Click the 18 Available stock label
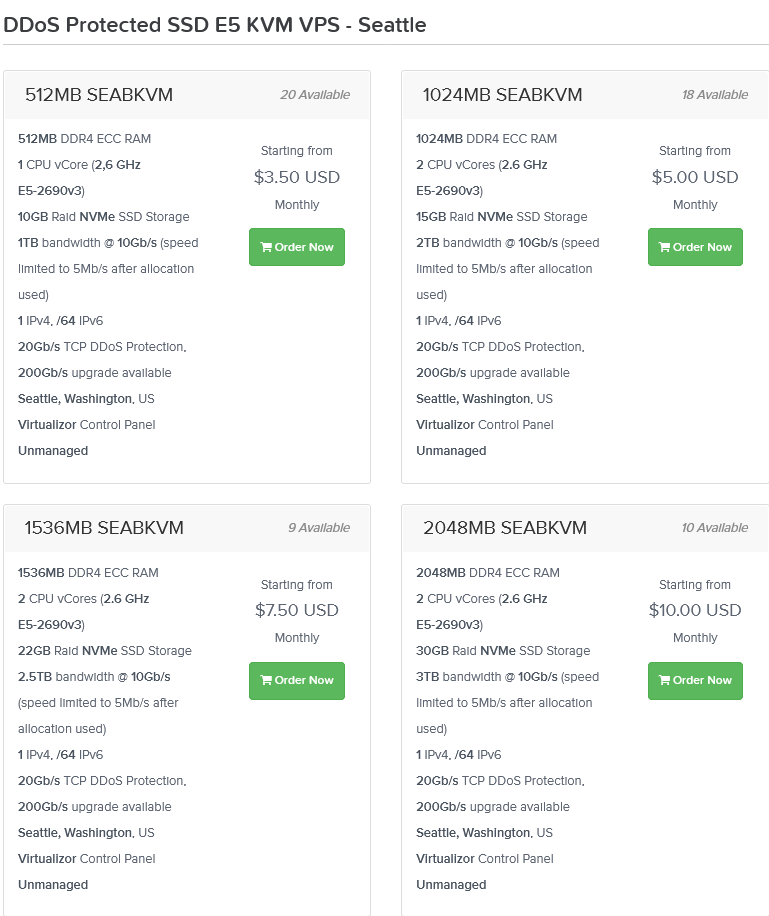 [715, 95]
